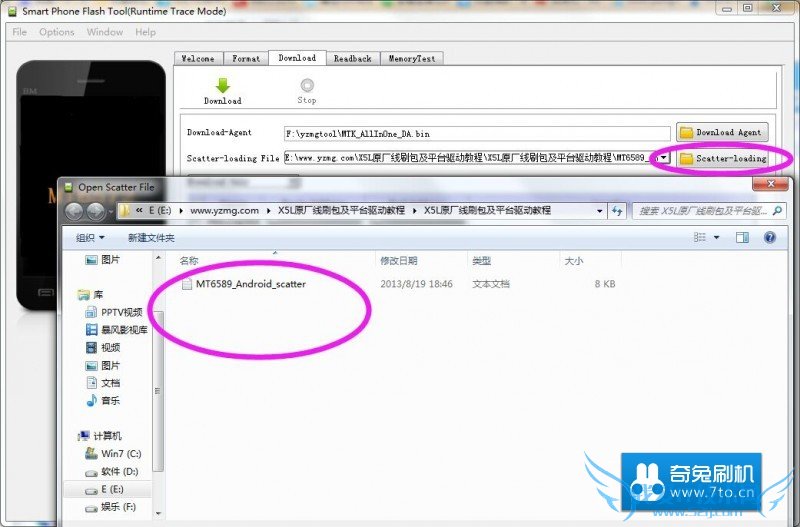The image size is (800, 527).
Task: Click www.yzmg.com in the address breadcrumb
Action: coord(224,211)
